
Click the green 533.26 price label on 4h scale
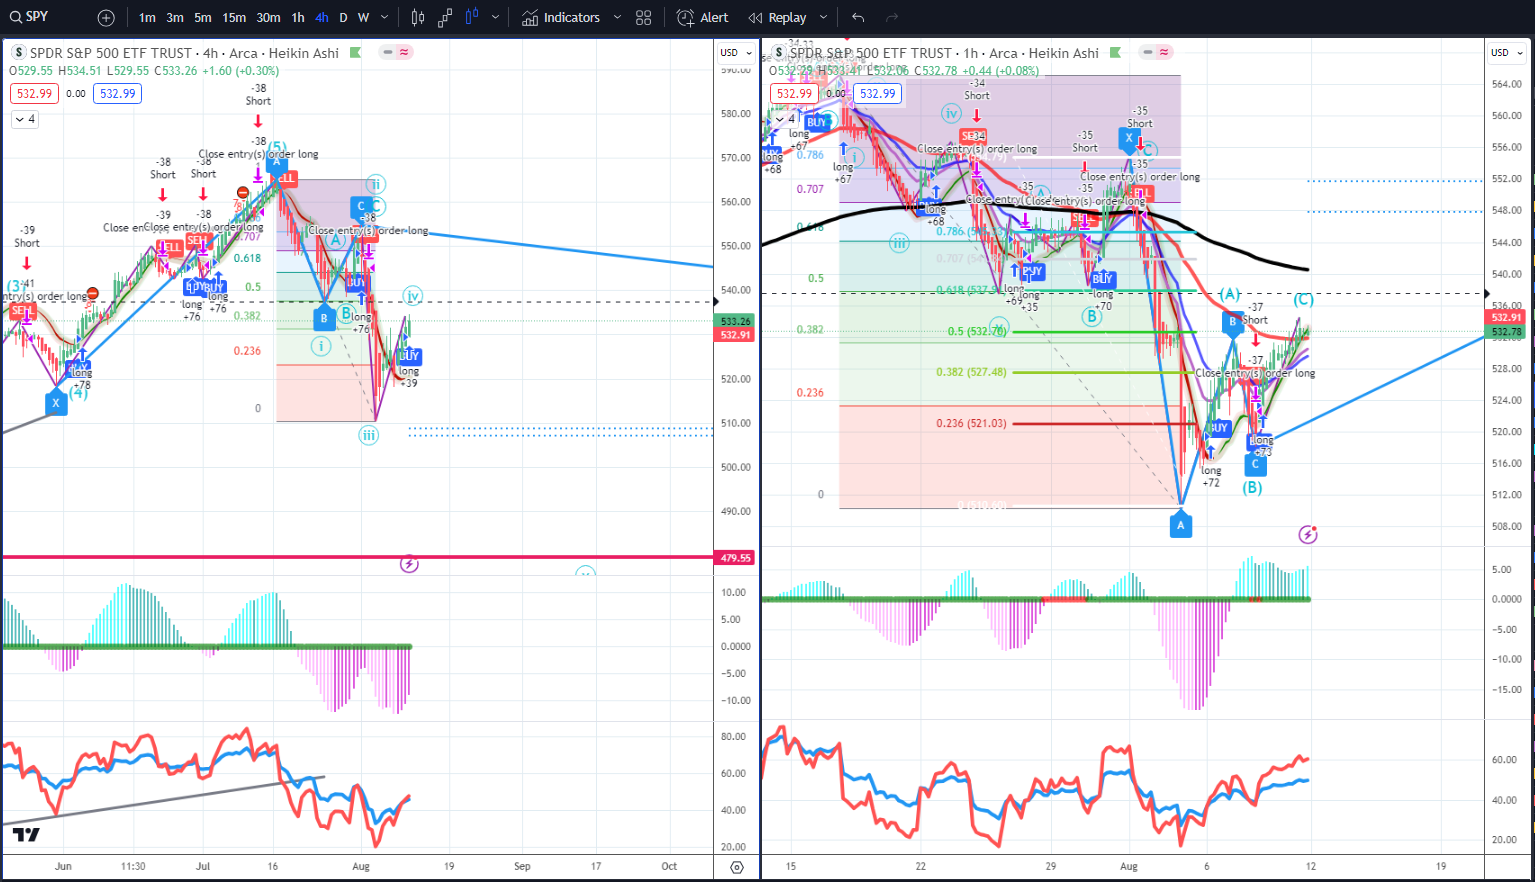tap(735, 321)
